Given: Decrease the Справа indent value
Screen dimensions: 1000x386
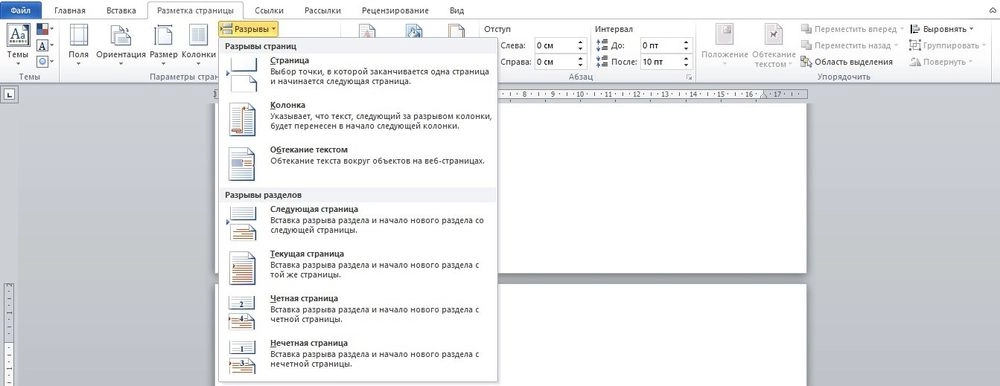Looking at the screenshot, I should (580, 66).
